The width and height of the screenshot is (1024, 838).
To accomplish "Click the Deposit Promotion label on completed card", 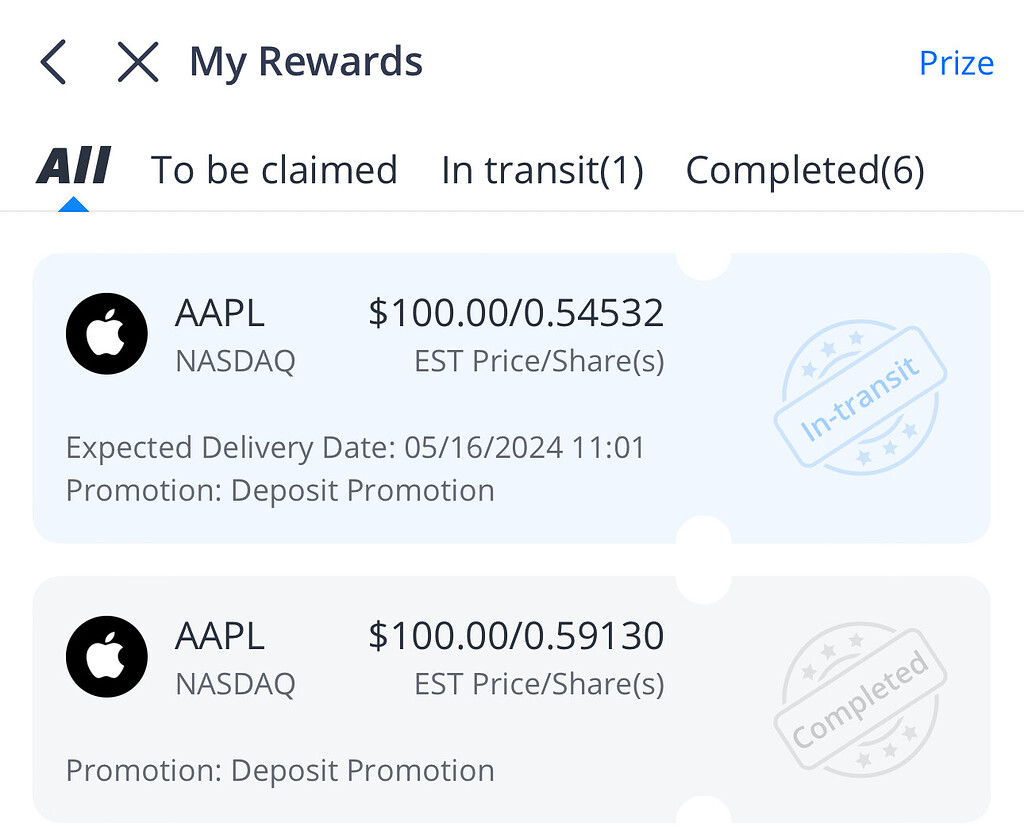I will click(280, 770).
